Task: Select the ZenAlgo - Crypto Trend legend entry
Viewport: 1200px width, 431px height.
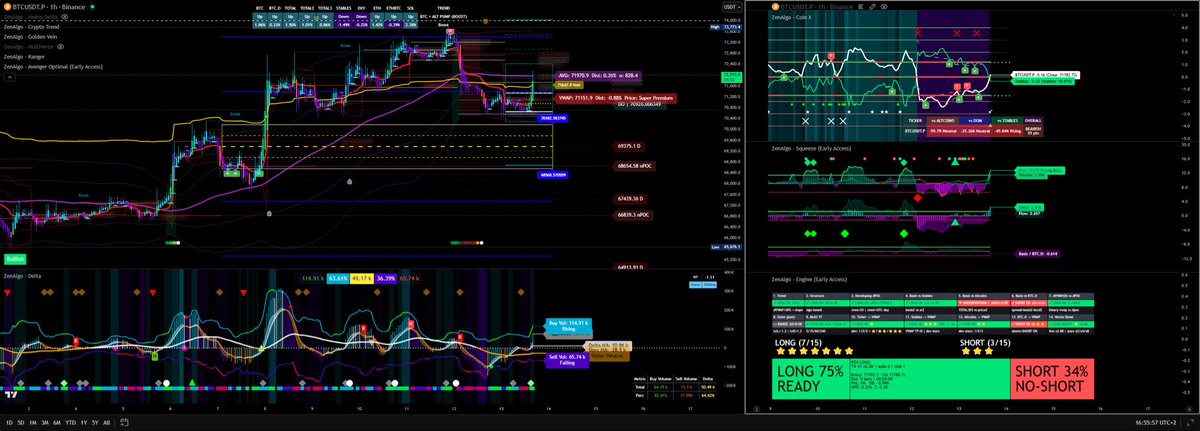Action: 33,26
